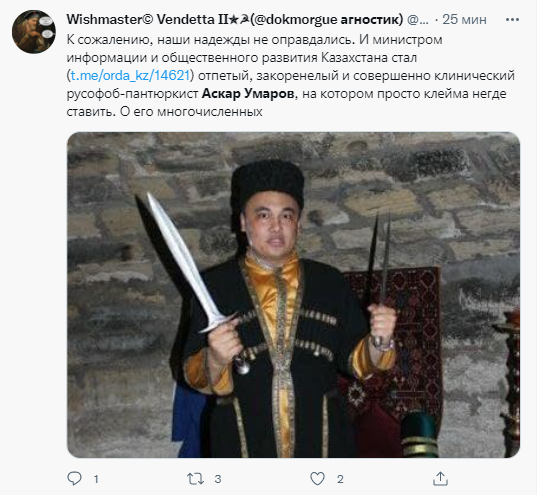
Task: Click the phrase 'О его многочисленных'
Action: pyautogui.click(x=191, y=111)
